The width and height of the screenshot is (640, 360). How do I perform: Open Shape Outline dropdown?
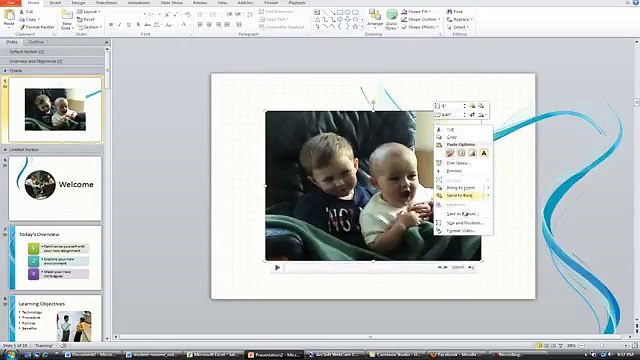pyautogui.click(x=420, y=19)
